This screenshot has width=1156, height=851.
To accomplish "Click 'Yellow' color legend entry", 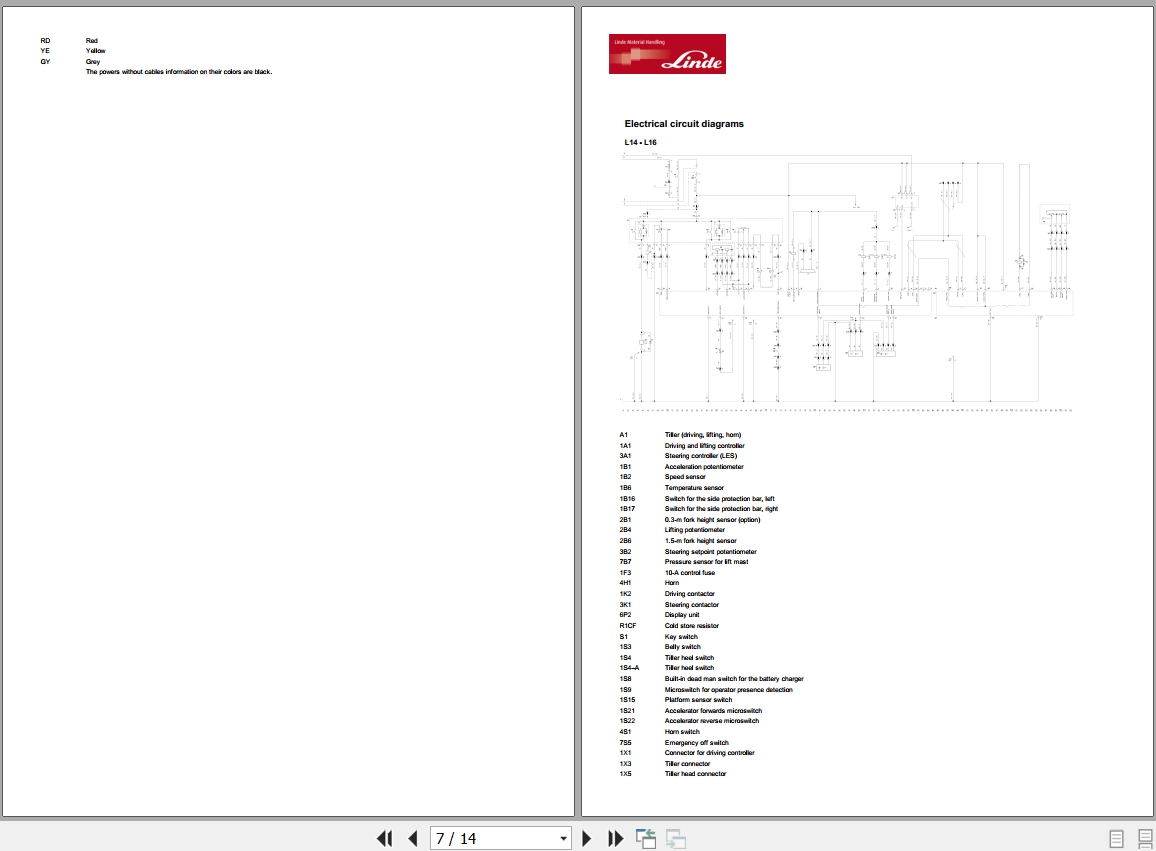I will point(95,51).
